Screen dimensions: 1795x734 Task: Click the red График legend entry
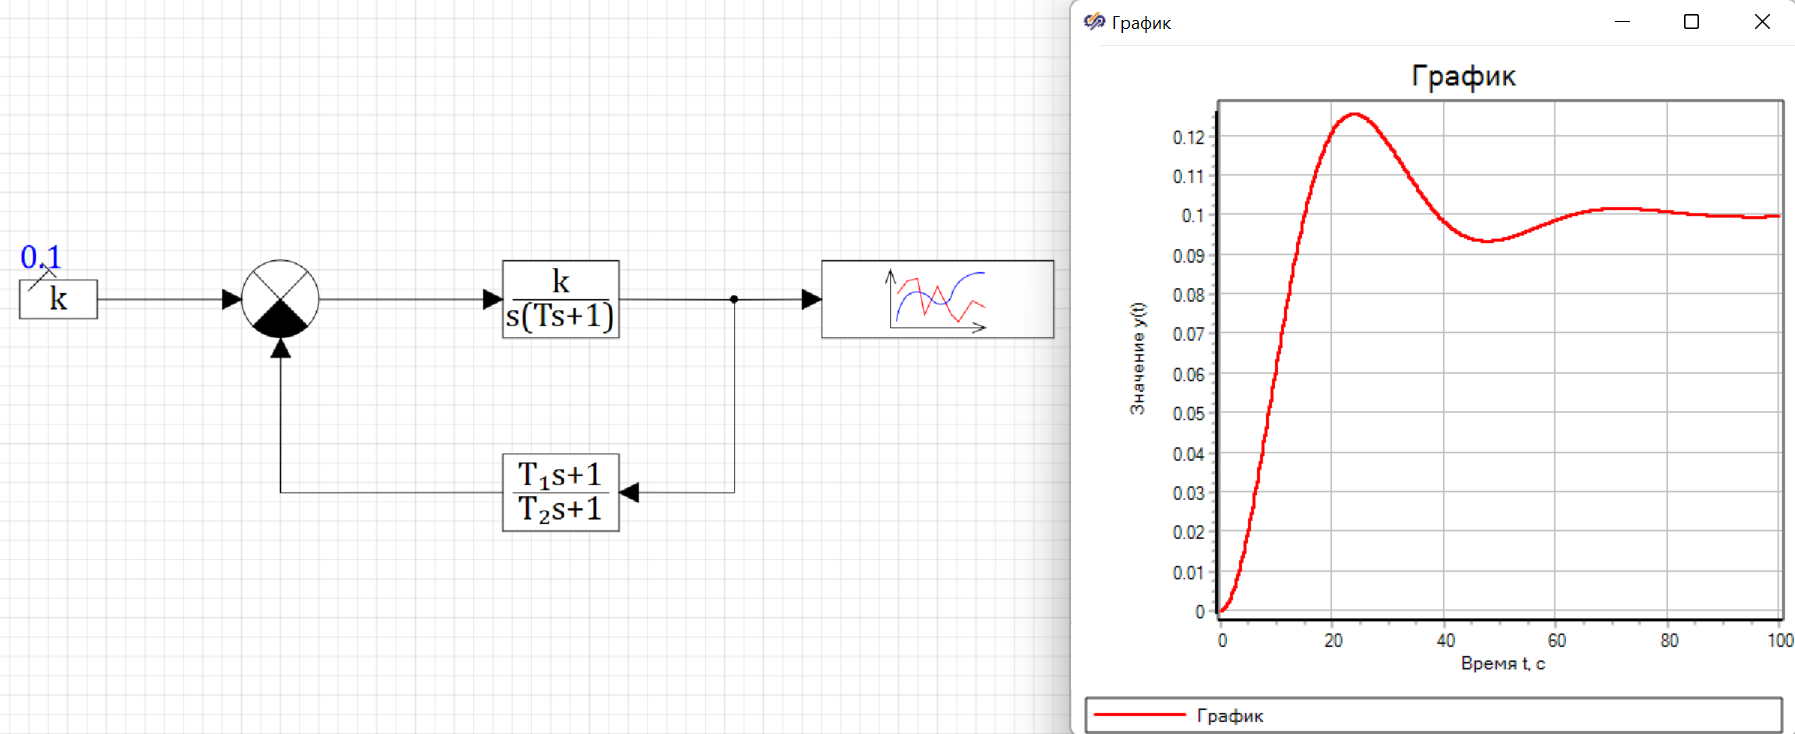click(x=1433, y=715)
